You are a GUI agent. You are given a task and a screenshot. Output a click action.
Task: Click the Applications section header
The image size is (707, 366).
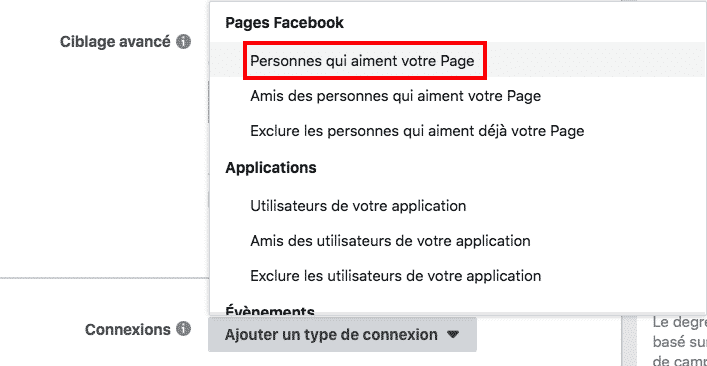click(271, 168)
